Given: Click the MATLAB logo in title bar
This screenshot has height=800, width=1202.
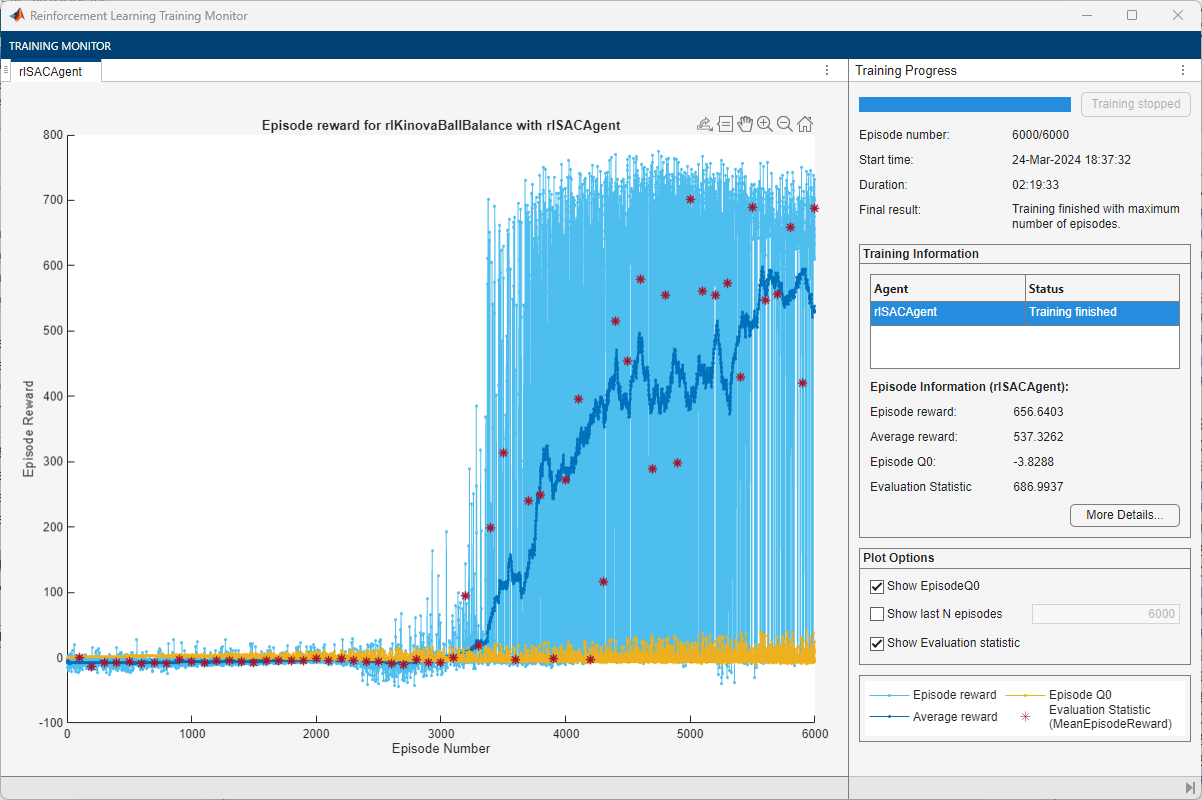Looking at the screenshot, I should tap(17, 16).
